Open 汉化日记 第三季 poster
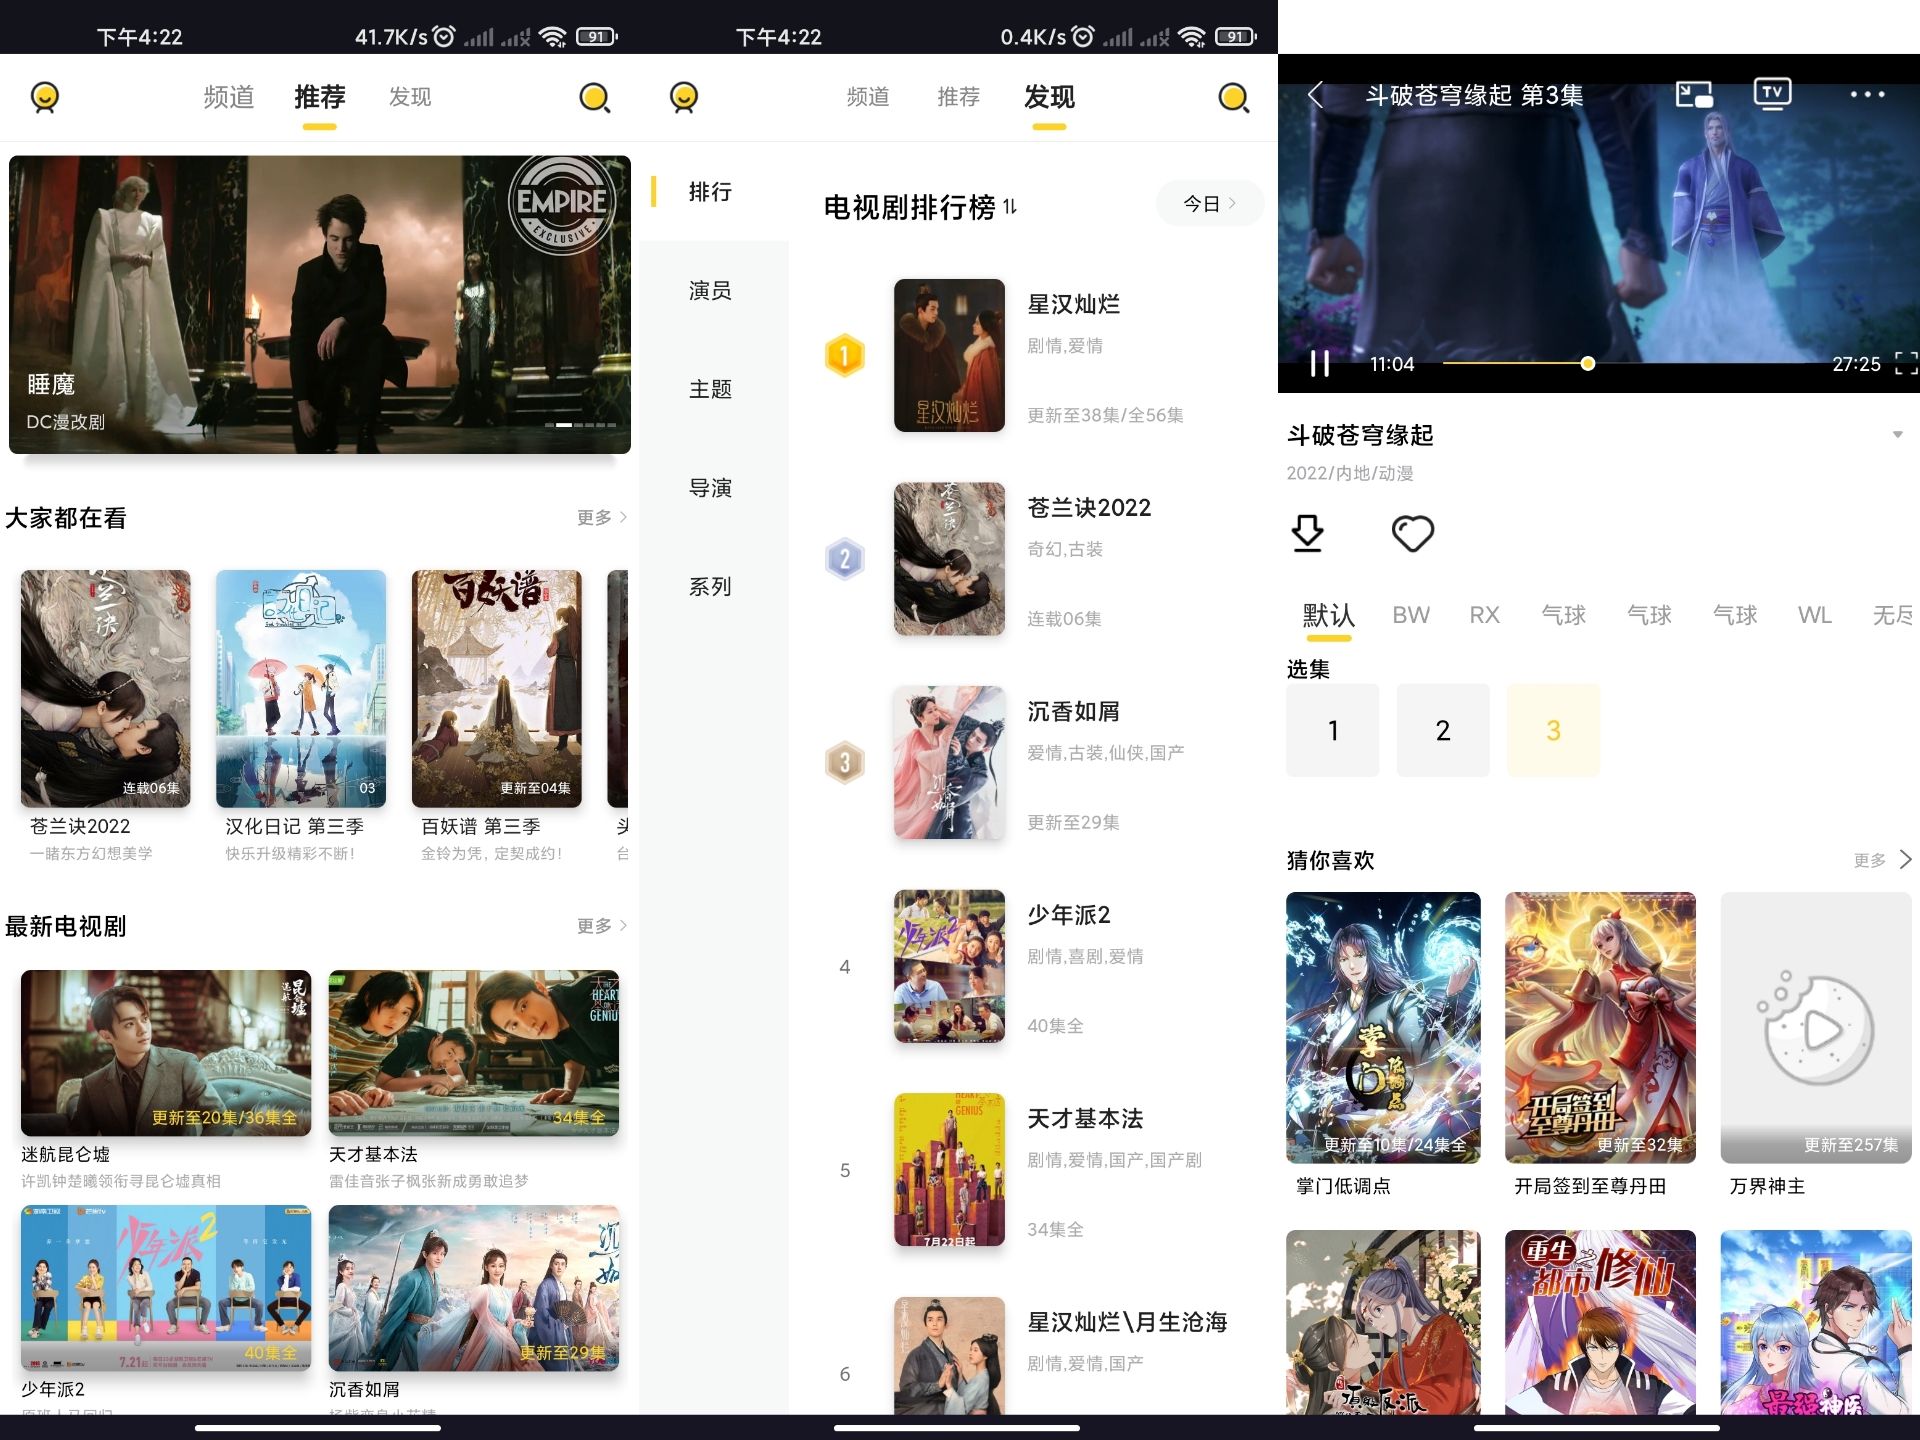The height and width of the screenshot is (1440, 1920). (x=301, y=689)
